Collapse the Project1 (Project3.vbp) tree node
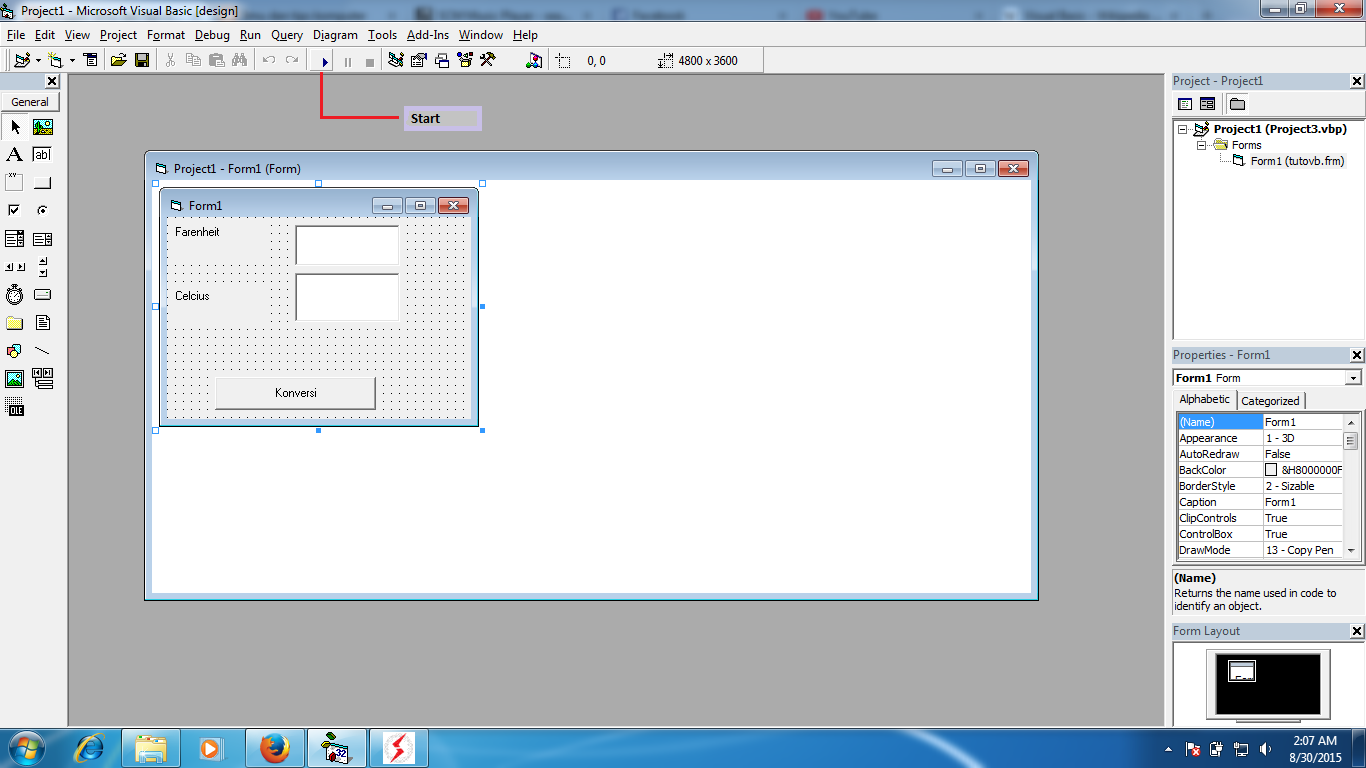This screenshot has width=1366, height=768. 1183,129
